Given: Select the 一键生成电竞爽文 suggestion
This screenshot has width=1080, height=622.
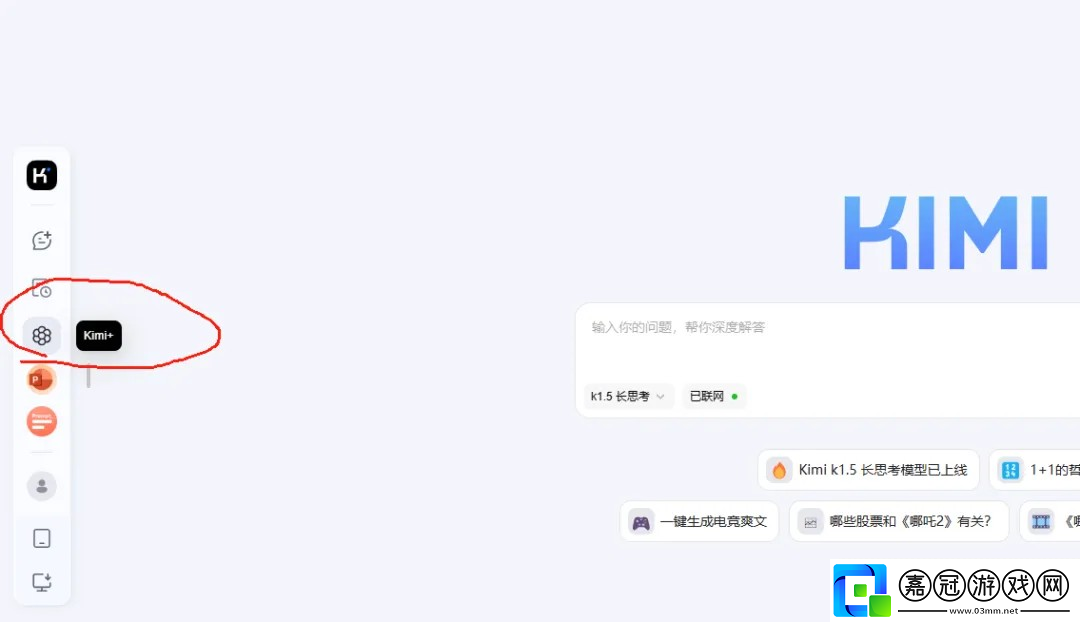Looking at the screenshot, I should (x=699, y=521).
